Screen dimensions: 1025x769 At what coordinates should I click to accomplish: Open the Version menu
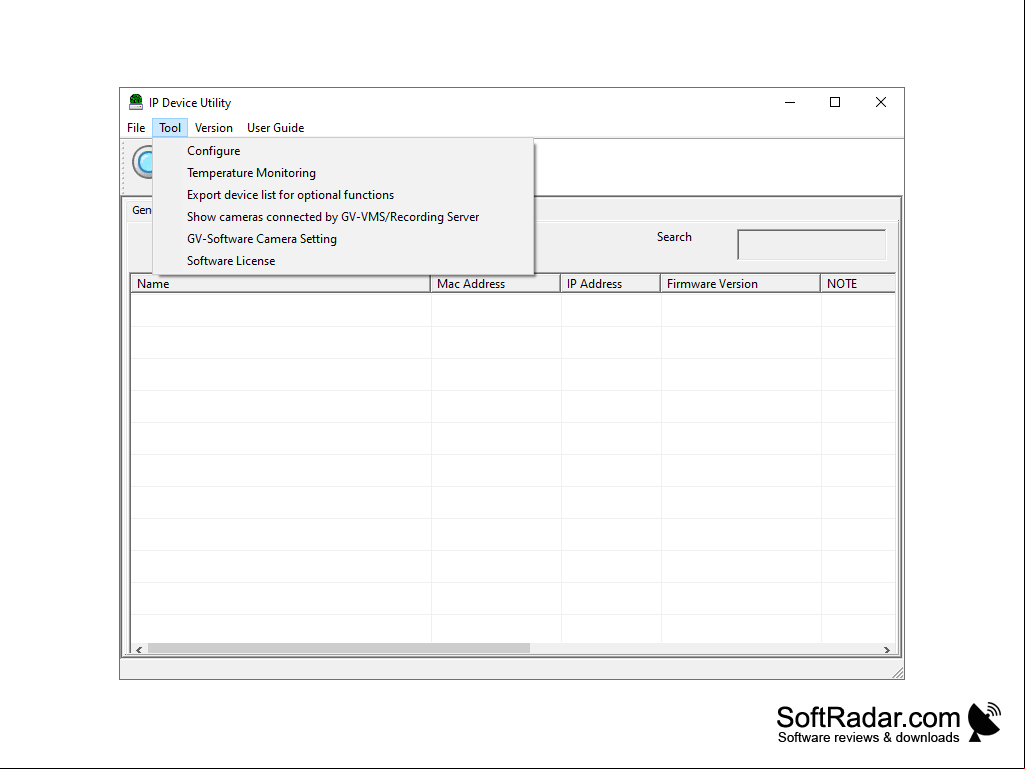pos(214,128)
